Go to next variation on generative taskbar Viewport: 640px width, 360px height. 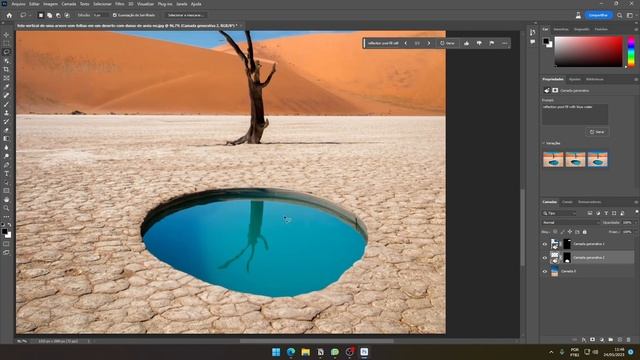click(429, 43)
